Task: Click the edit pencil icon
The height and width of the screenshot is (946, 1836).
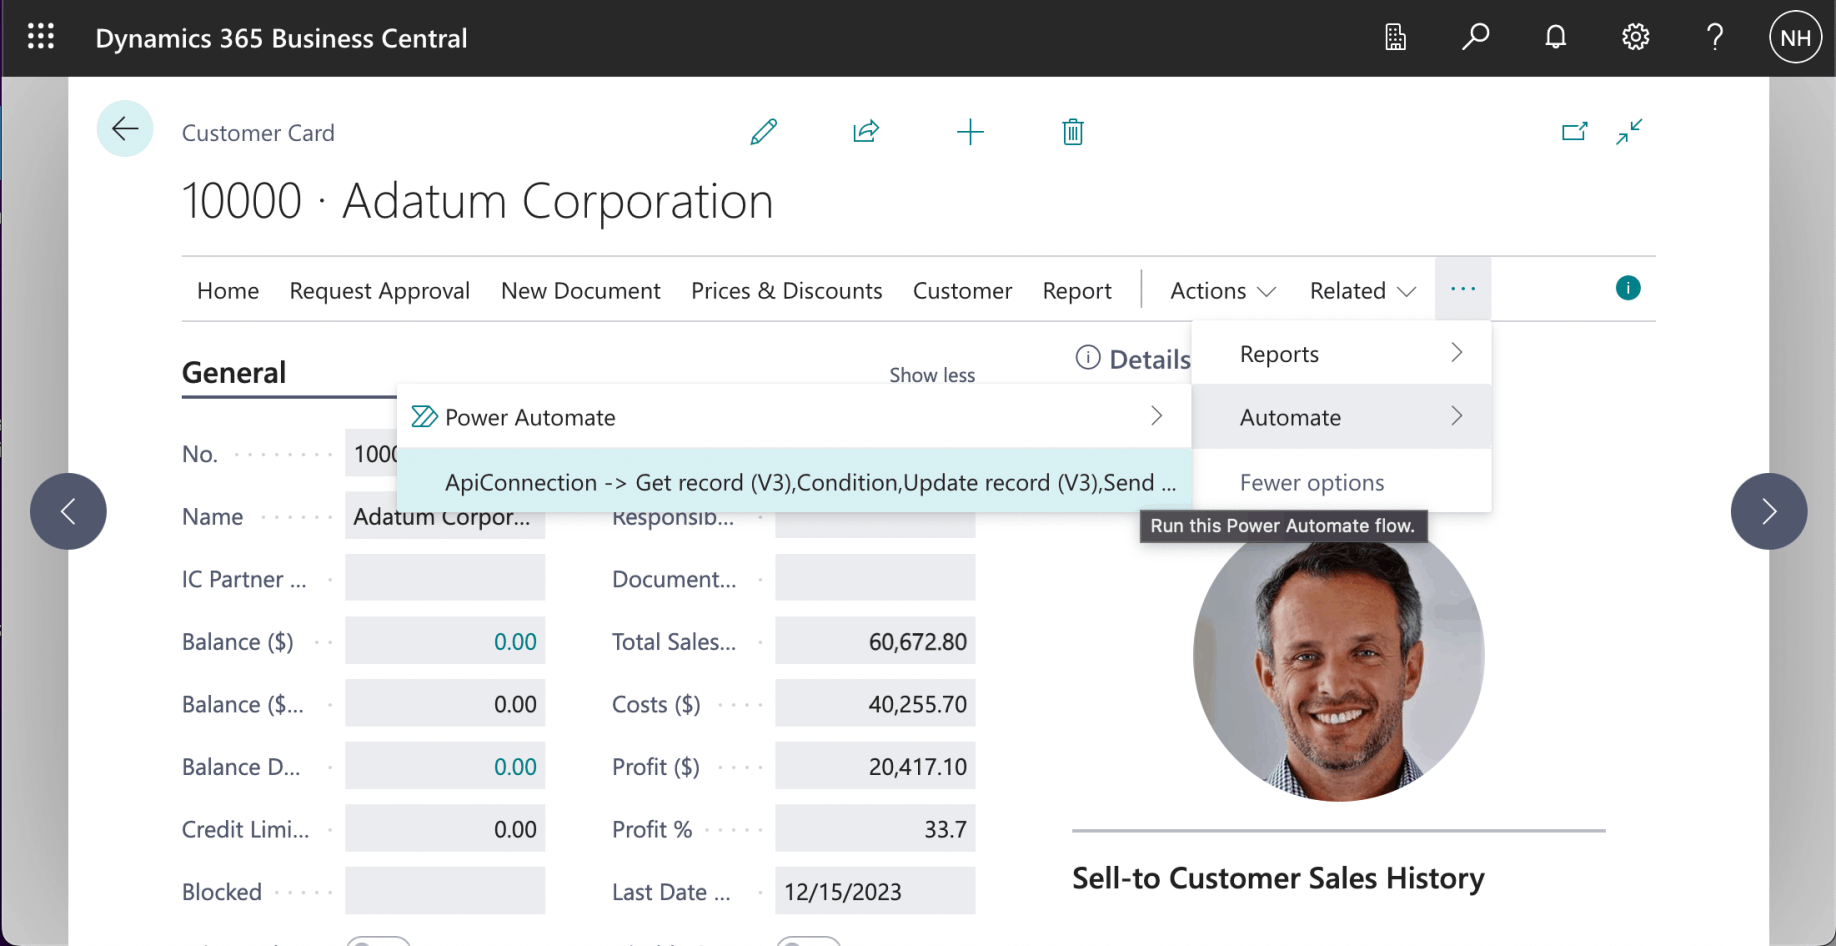Action: [763, 132]
